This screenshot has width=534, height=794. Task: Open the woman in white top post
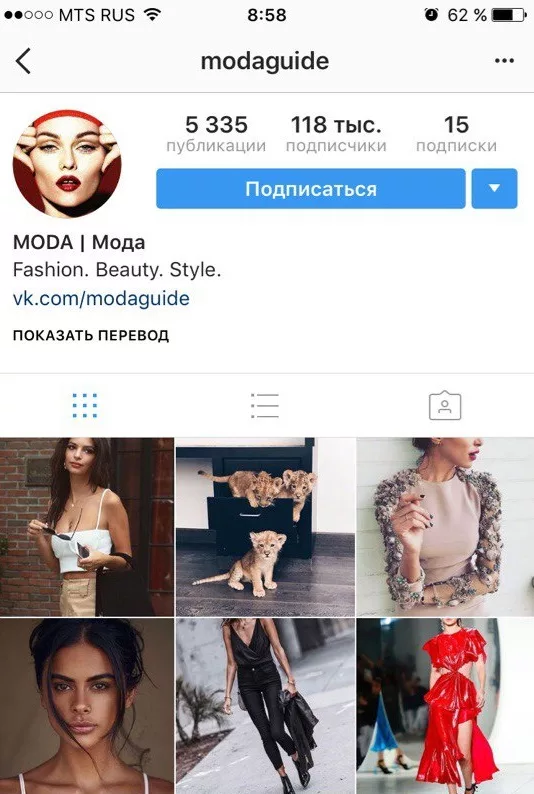pos(87,527)
